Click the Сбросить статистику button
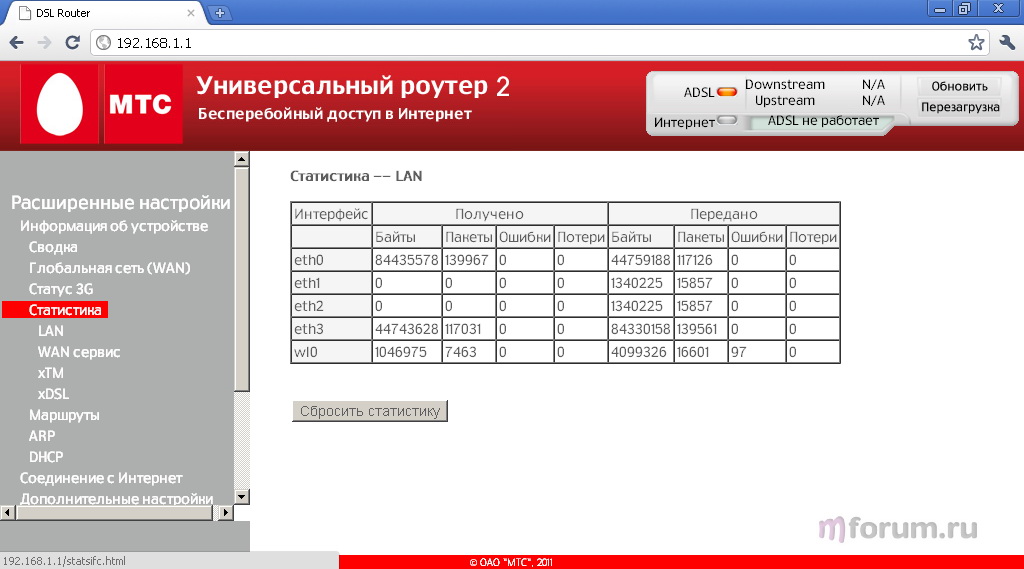Image resolution: width=1024 pixels, height=569 pixels. click(370, 411)
